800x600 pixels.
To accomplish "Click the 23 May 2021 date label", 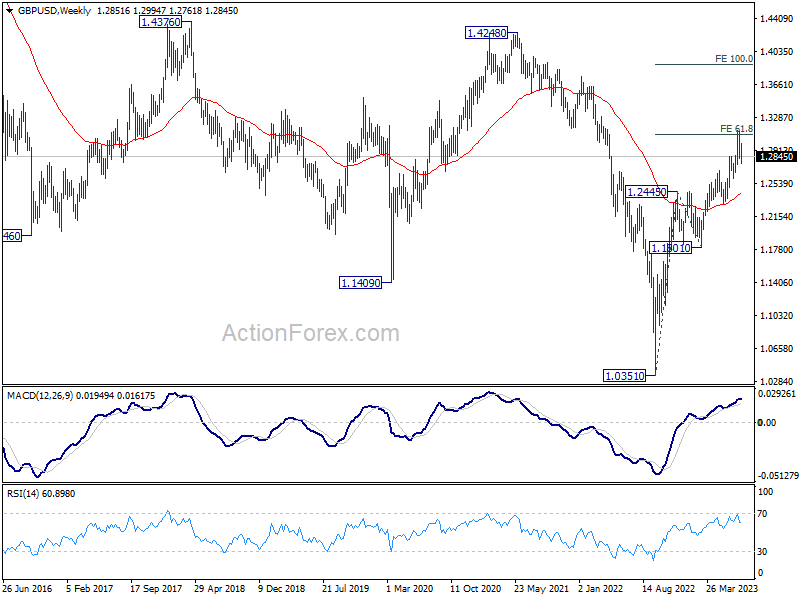I will [541, 589].
